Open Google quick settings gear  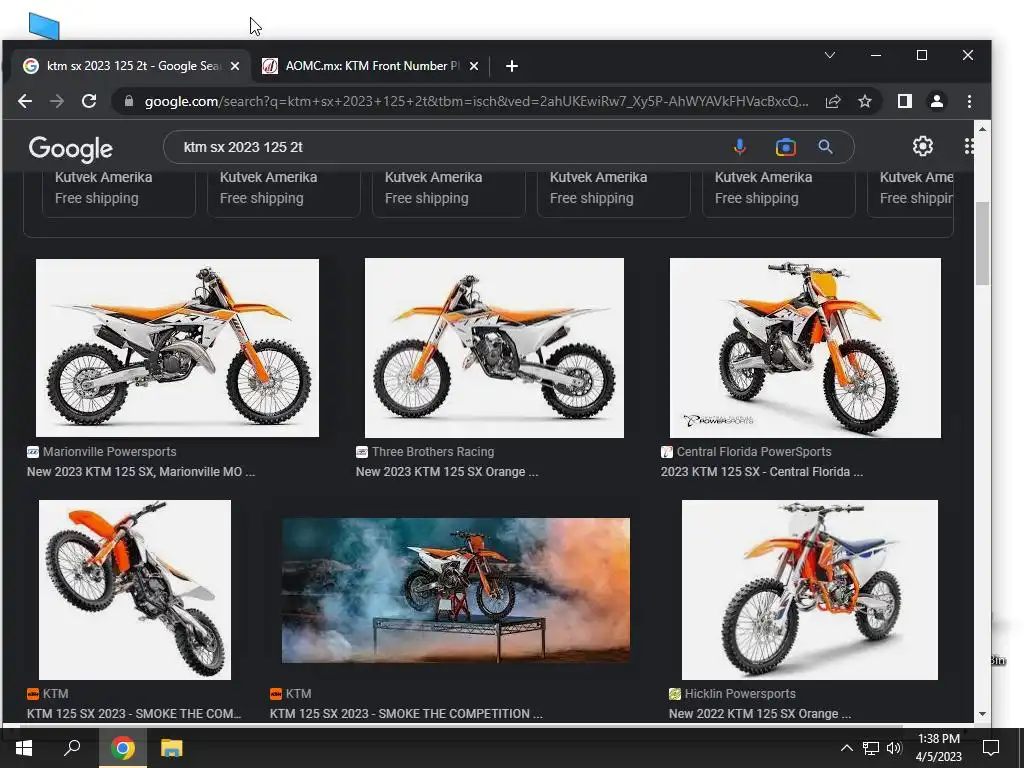click(922, 146)
